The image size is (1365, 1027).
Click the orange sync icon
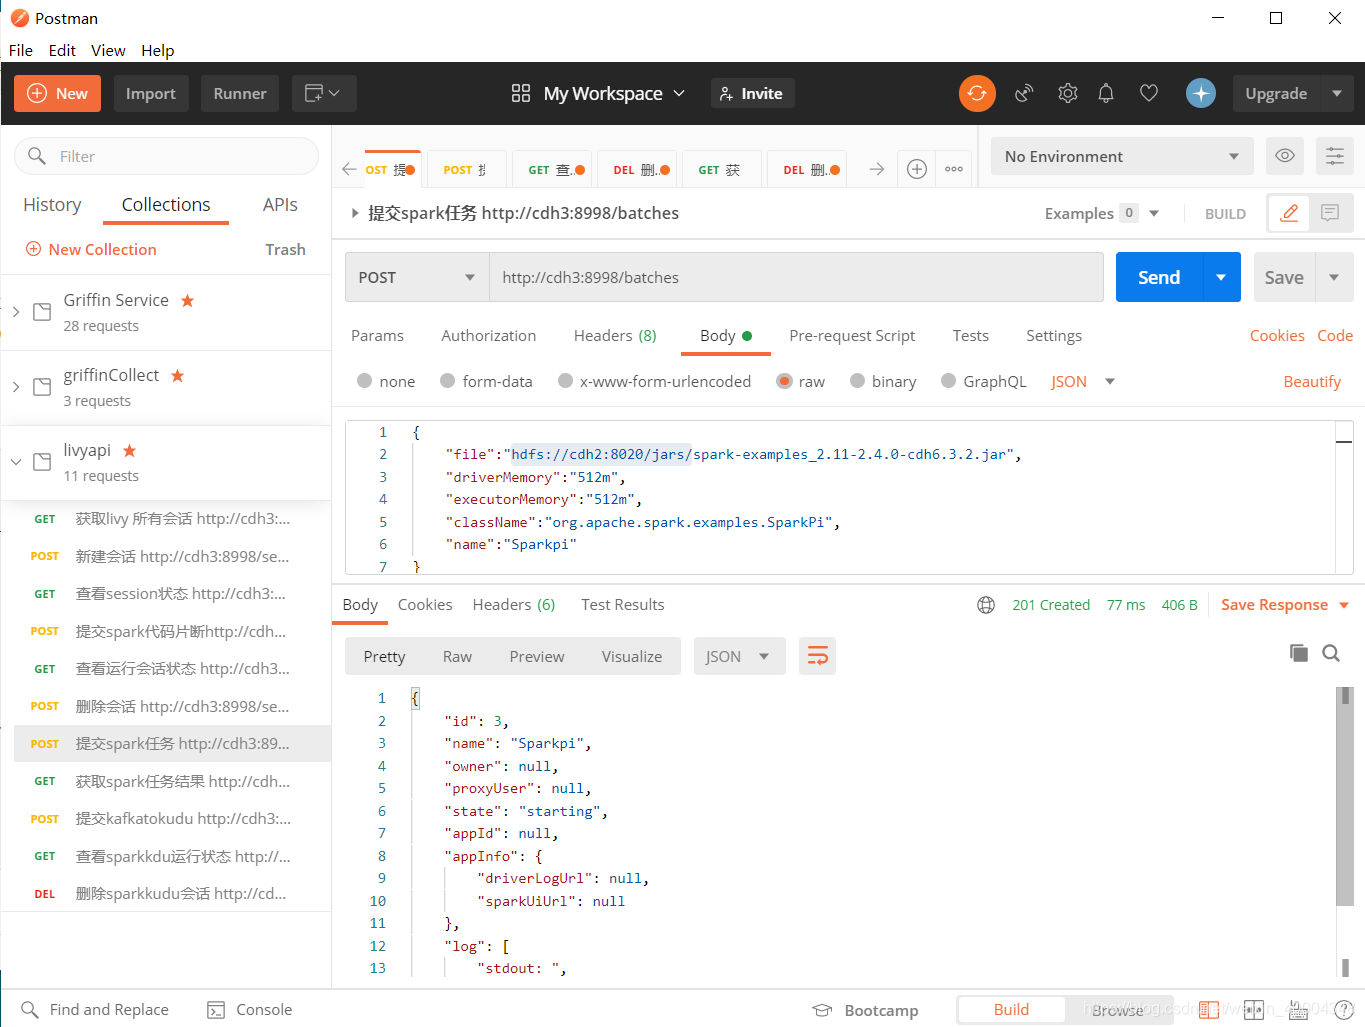977,93
